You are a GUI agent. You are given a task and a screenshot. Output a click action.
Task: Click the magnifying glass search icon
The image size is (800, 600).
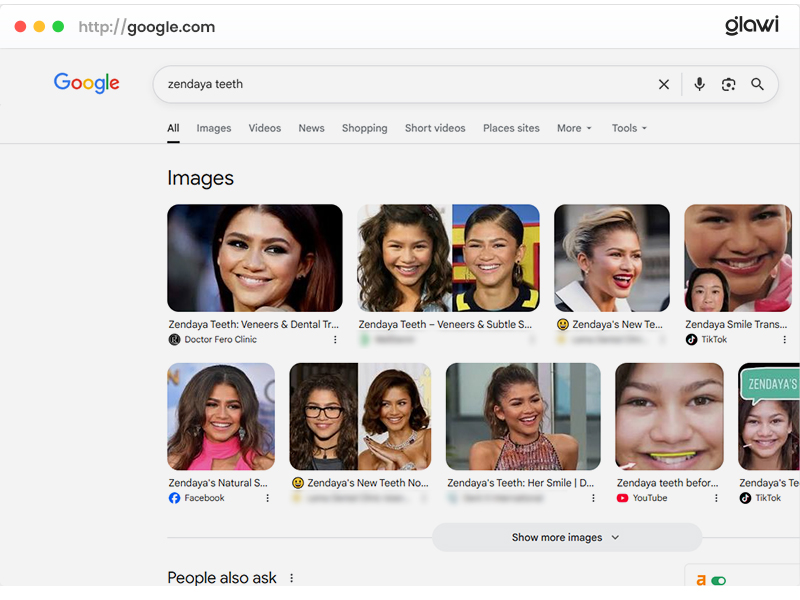click(757, 85)
